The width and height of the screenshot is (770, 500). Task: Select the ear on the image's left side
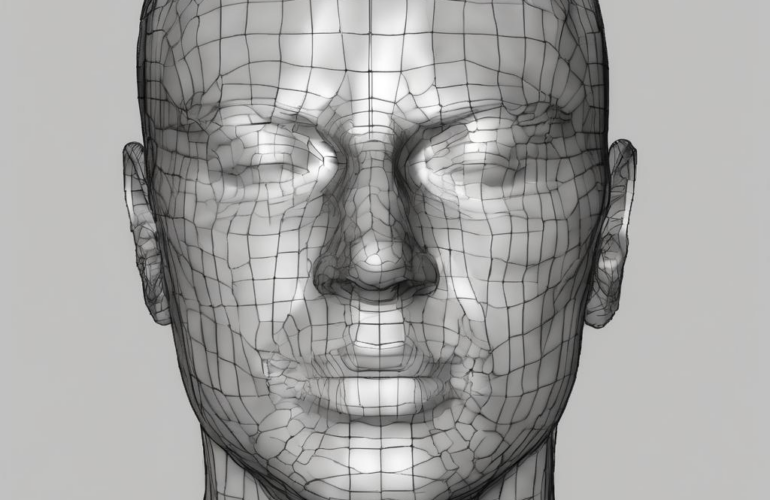(143, 225)
